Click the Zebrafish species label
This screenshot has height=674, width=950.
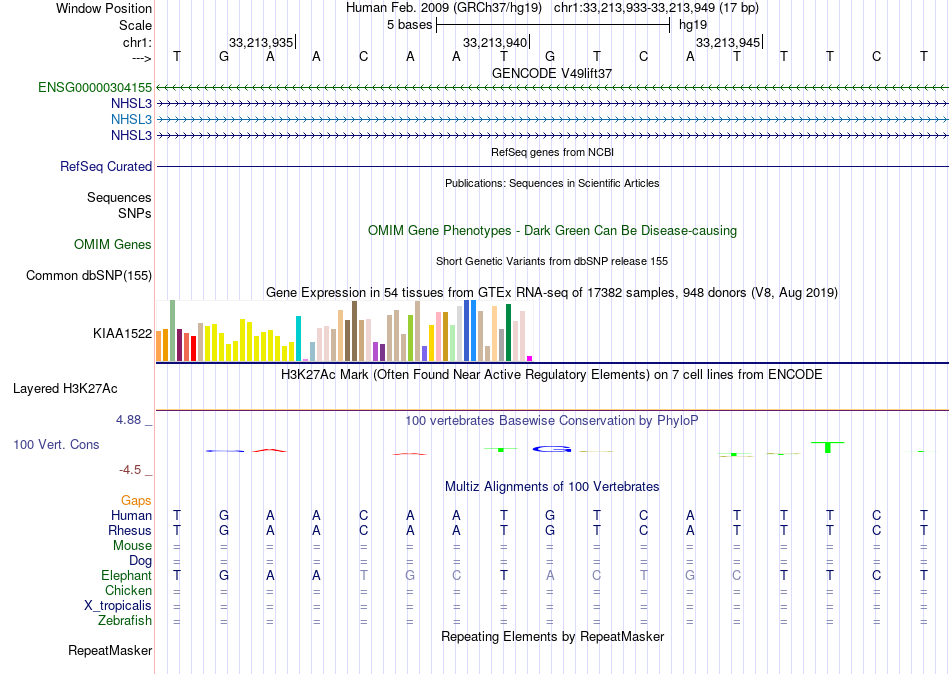(125, 621)
